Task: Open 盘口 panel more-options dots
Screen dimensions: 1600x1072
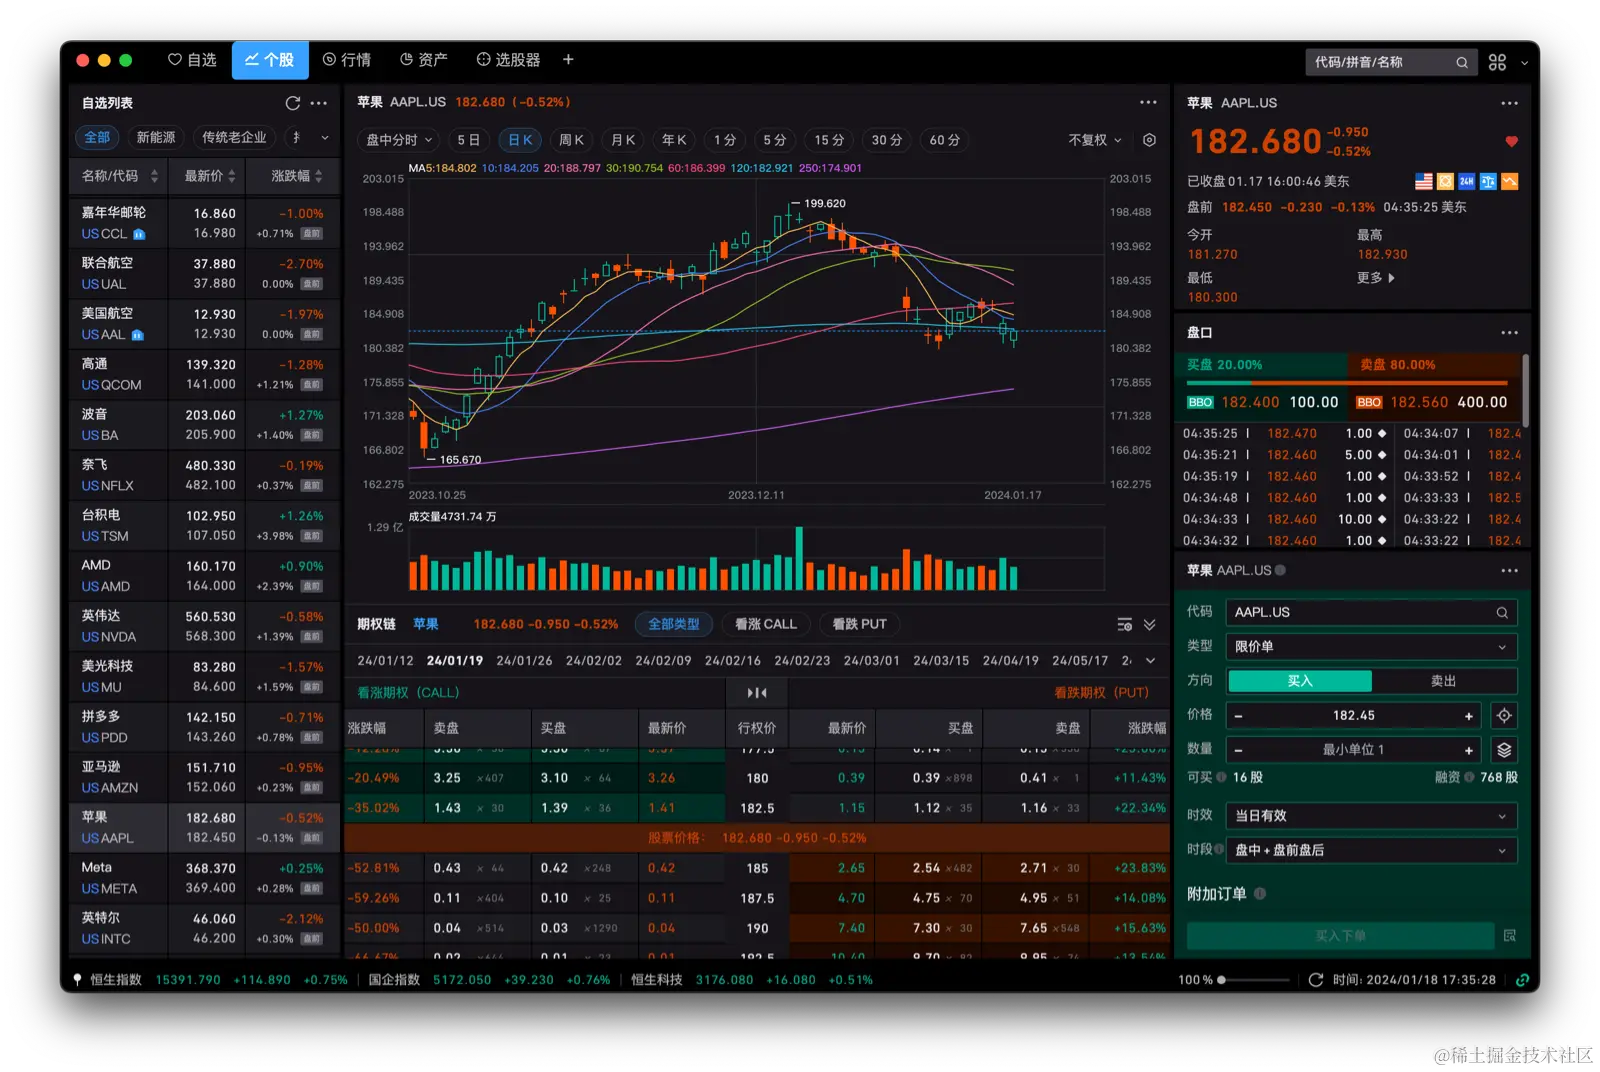Action: (x=1510, y=333)
